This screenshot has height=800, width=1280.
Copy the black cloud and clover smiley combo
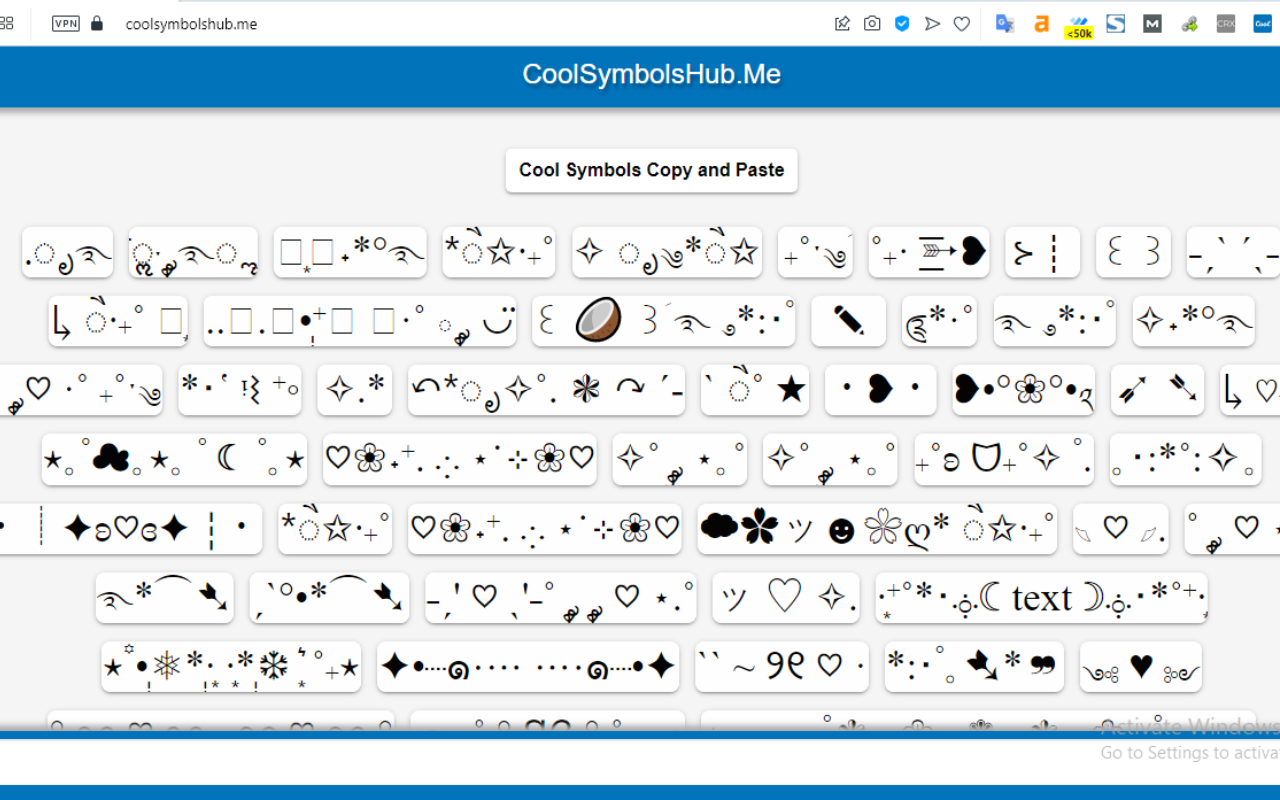tap(877, 529)
